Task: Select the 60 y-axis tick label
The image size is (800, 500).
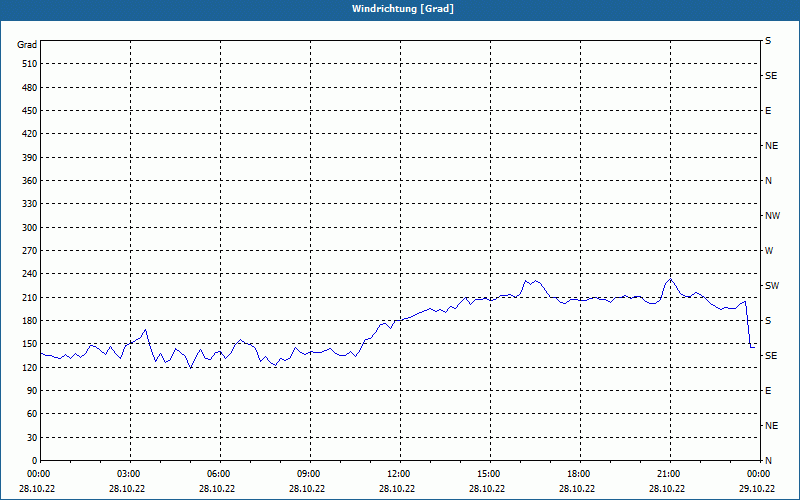Action: tap(32, 414)
